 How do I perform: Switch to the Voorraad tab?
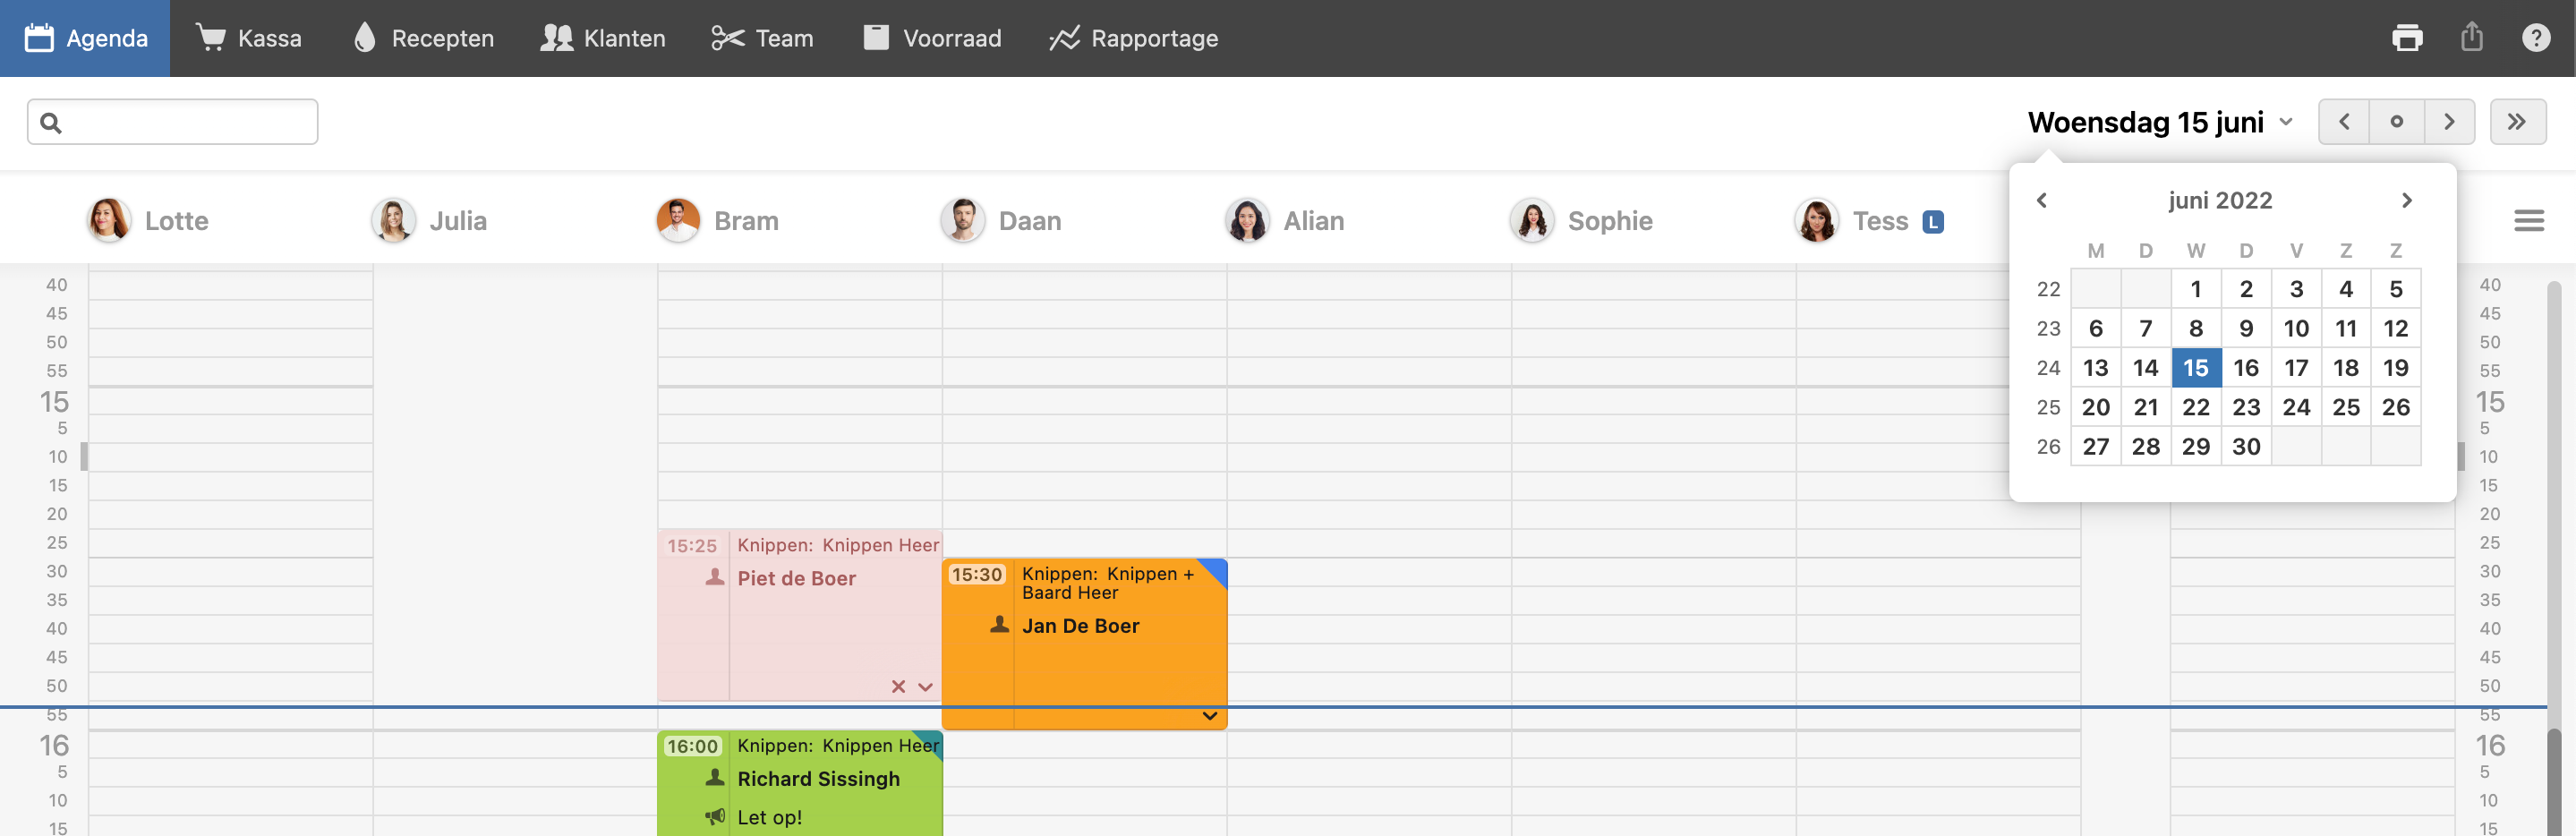[932, 38]
